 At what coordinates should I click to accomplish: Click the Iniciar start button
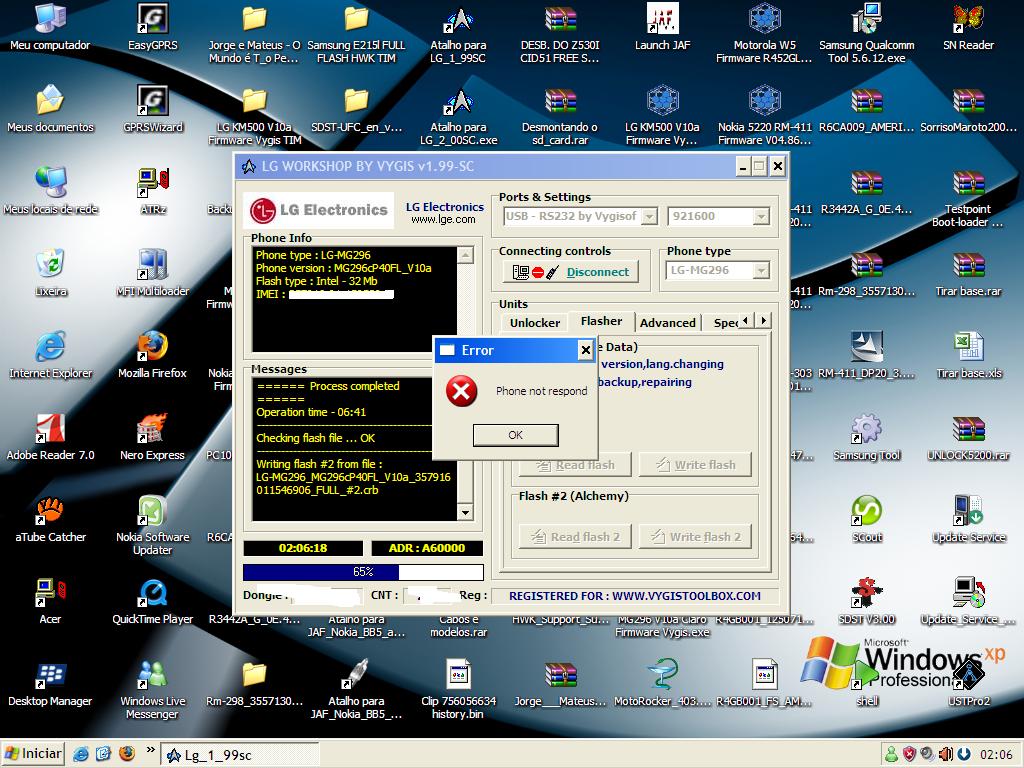pos(33,754)
